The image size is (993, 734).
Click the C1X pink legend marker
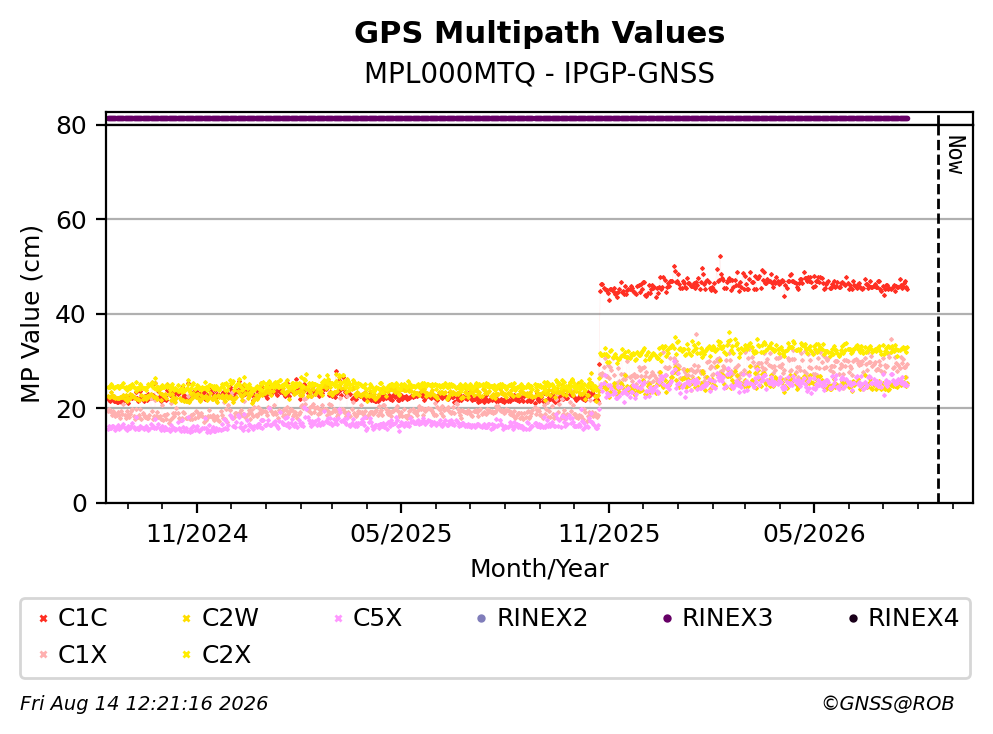[43, 655]
